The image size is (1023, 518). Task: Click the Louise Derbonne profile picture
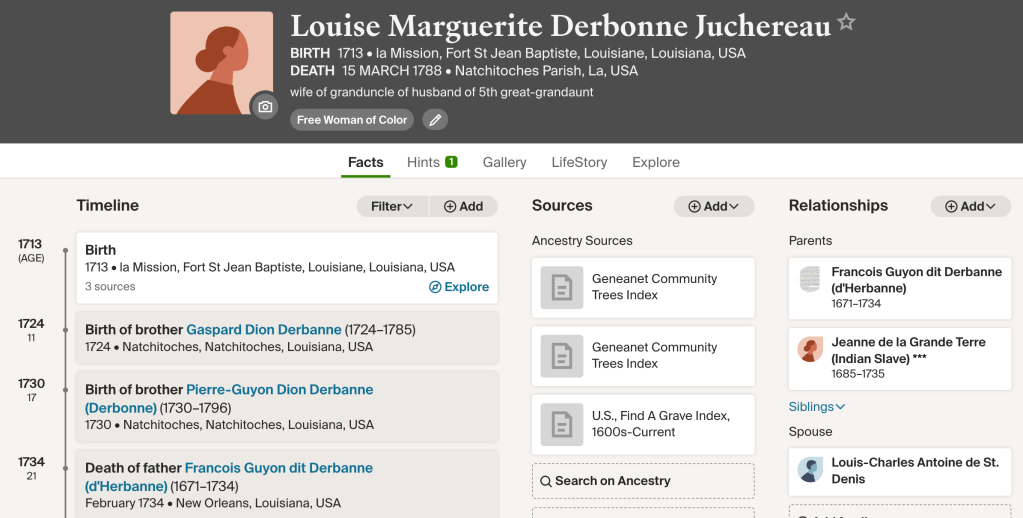(x=221, y=63)
